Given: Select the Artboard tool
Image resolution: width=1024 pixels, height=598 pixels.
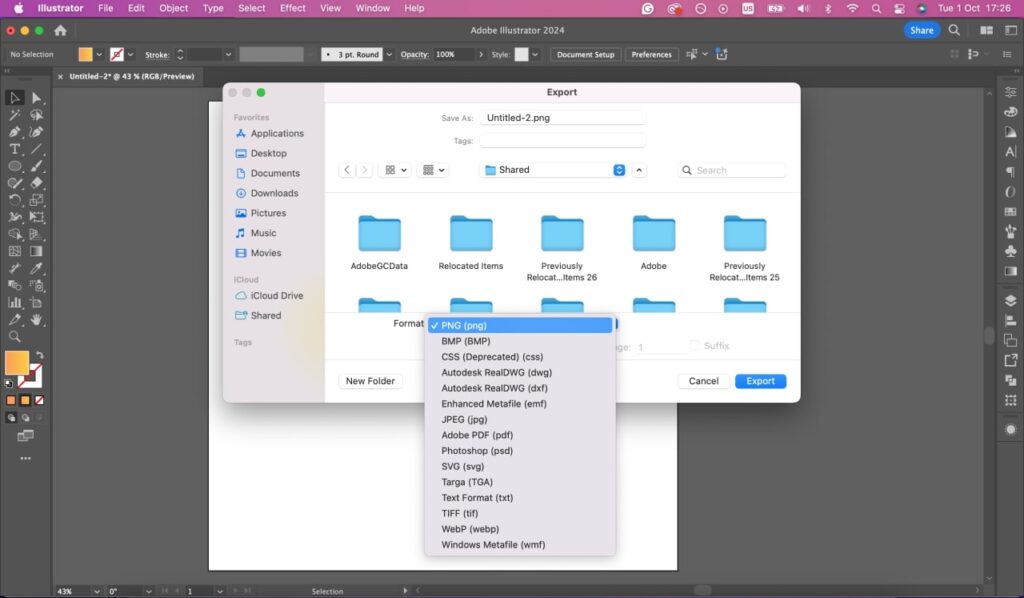Looking at the screenshot, I should (37, 302).
